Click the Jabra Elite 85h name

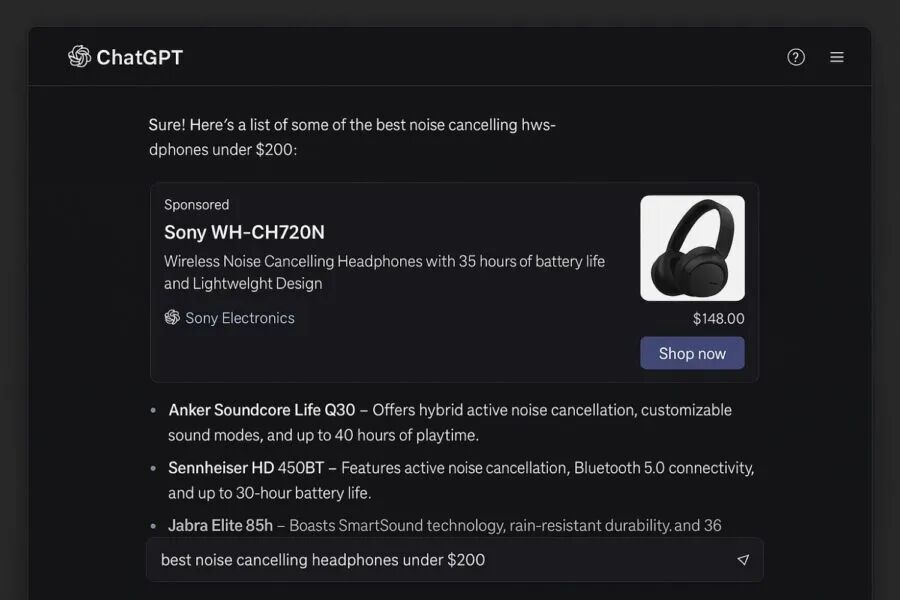tap(220, 525)
